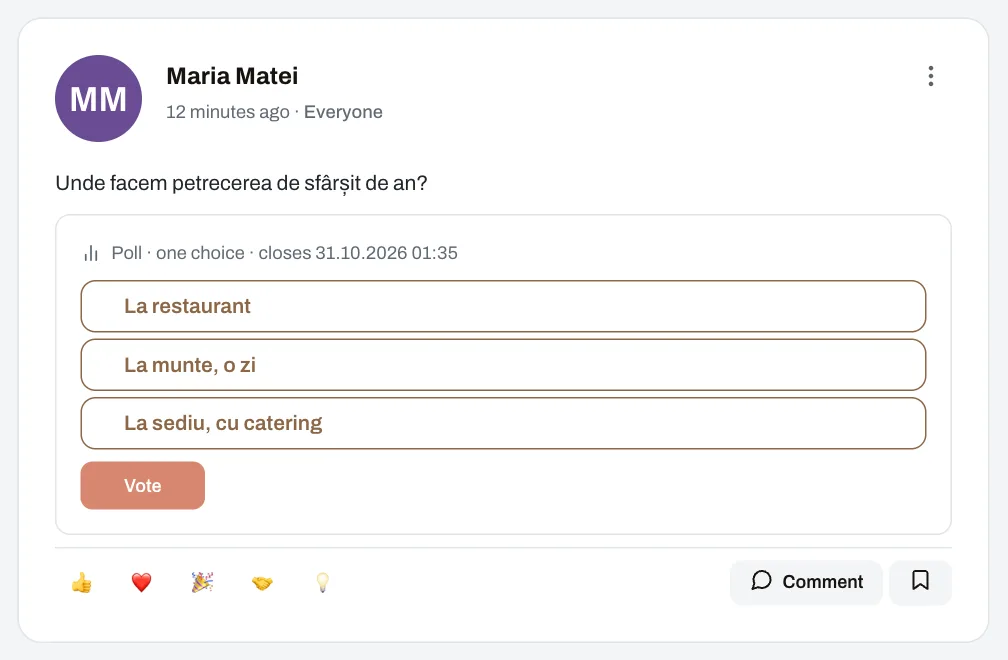
Task: React with the light bulb emoji
Action: [x=323, y=582]
